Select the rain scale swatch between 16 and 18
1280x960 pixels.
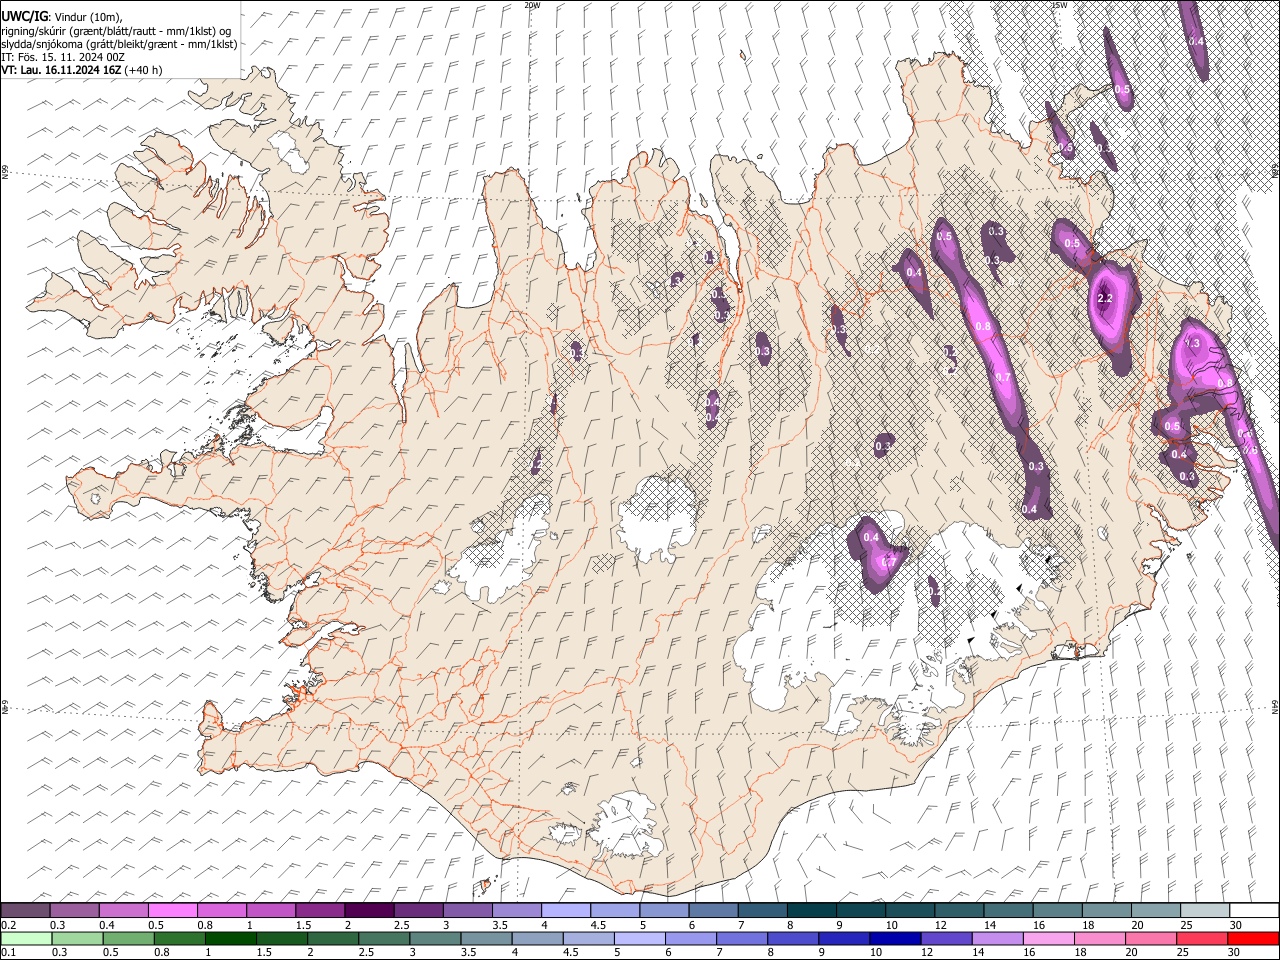click(x=1049, y=938)
